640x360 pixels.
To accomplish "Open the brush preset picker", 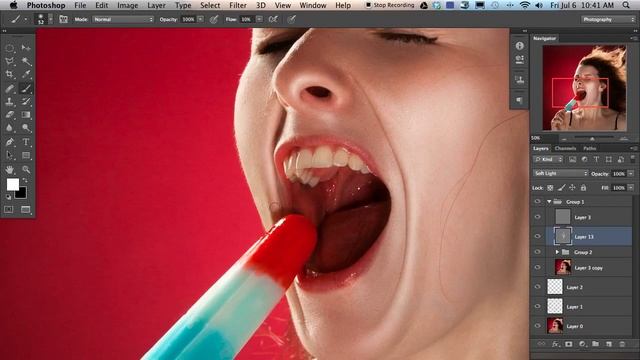I will pos(44,19).
